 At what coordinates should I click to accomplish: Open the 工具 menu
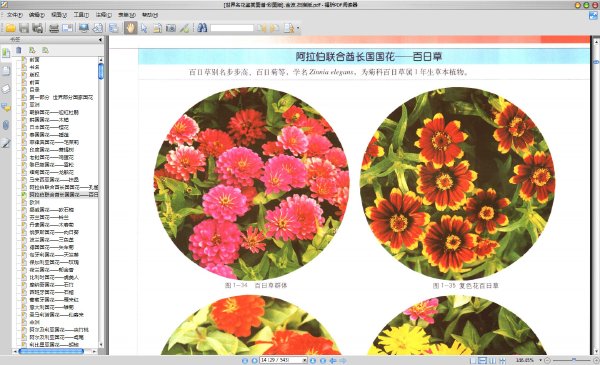(81, 15)
